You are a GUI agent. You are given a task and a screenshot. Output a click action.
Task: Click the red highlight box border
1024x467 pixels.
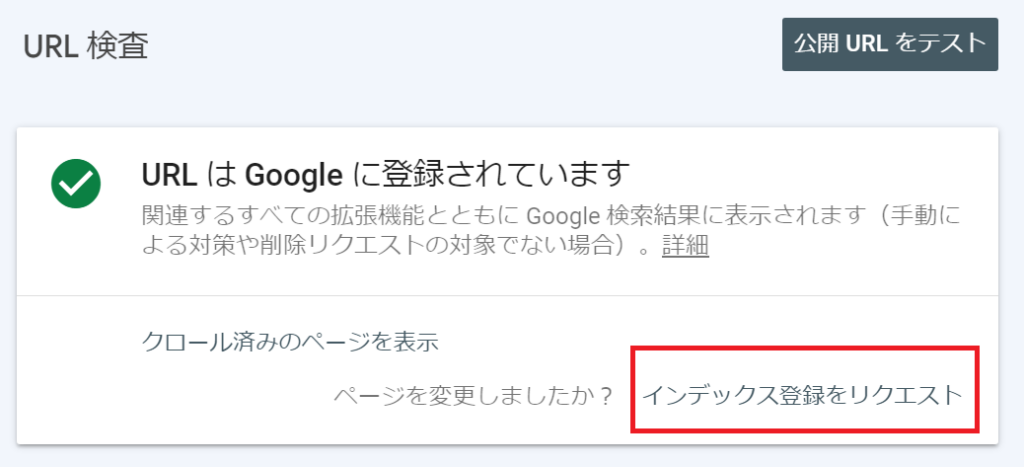point(805,348)
